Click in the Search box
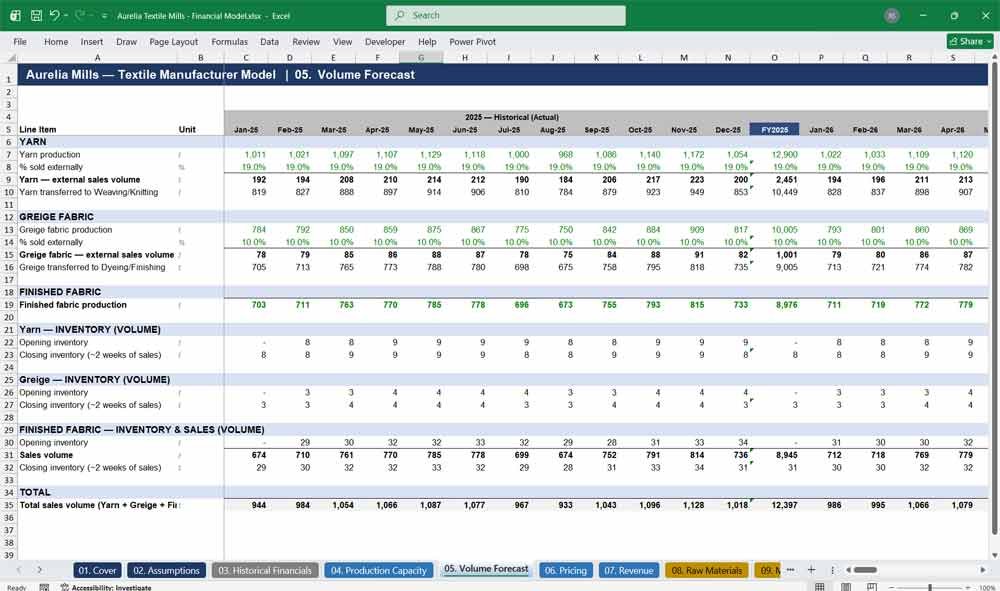The width and height of the screenshot is (1000, 591). tap(506, 15)
